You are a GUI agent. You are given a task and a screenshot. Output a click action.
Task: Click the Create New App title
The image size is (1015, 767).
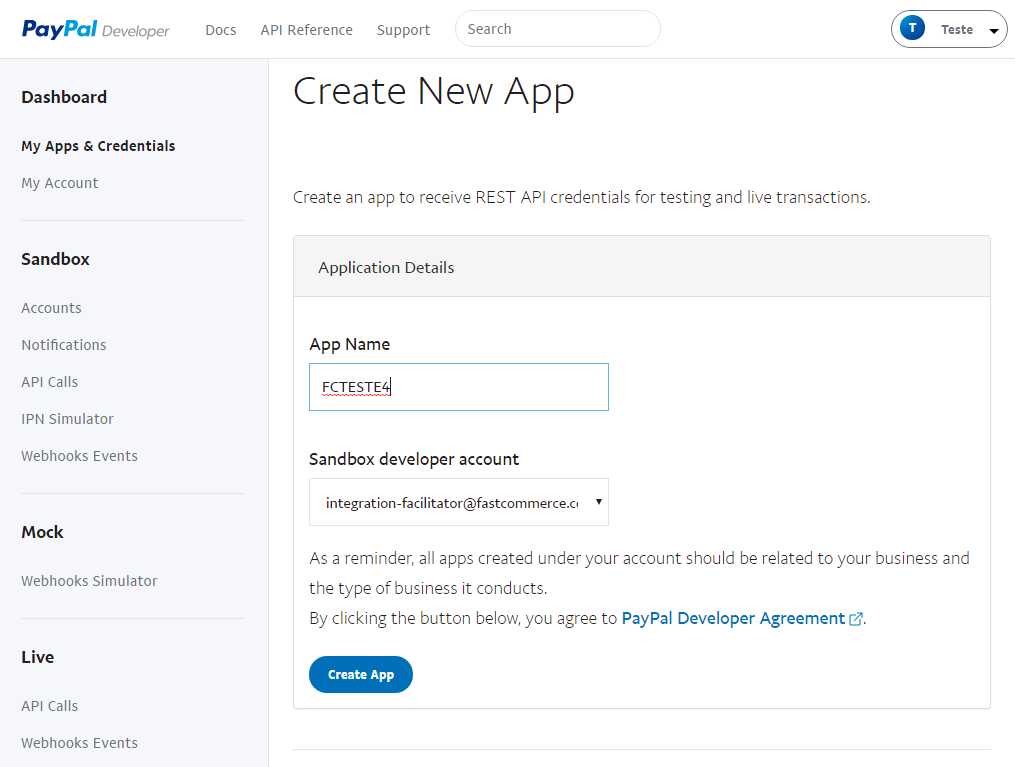(x=434, y=91)
